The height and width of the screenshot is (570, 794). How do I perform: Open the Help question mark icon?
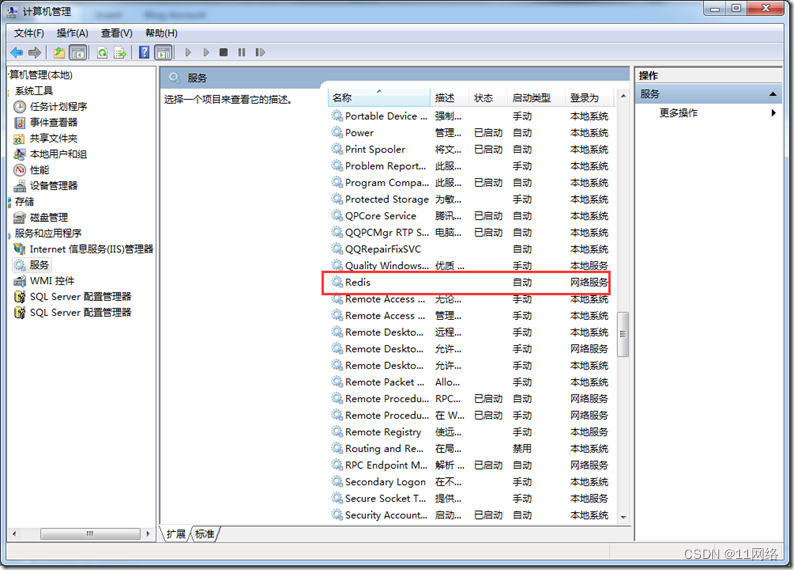144,52
